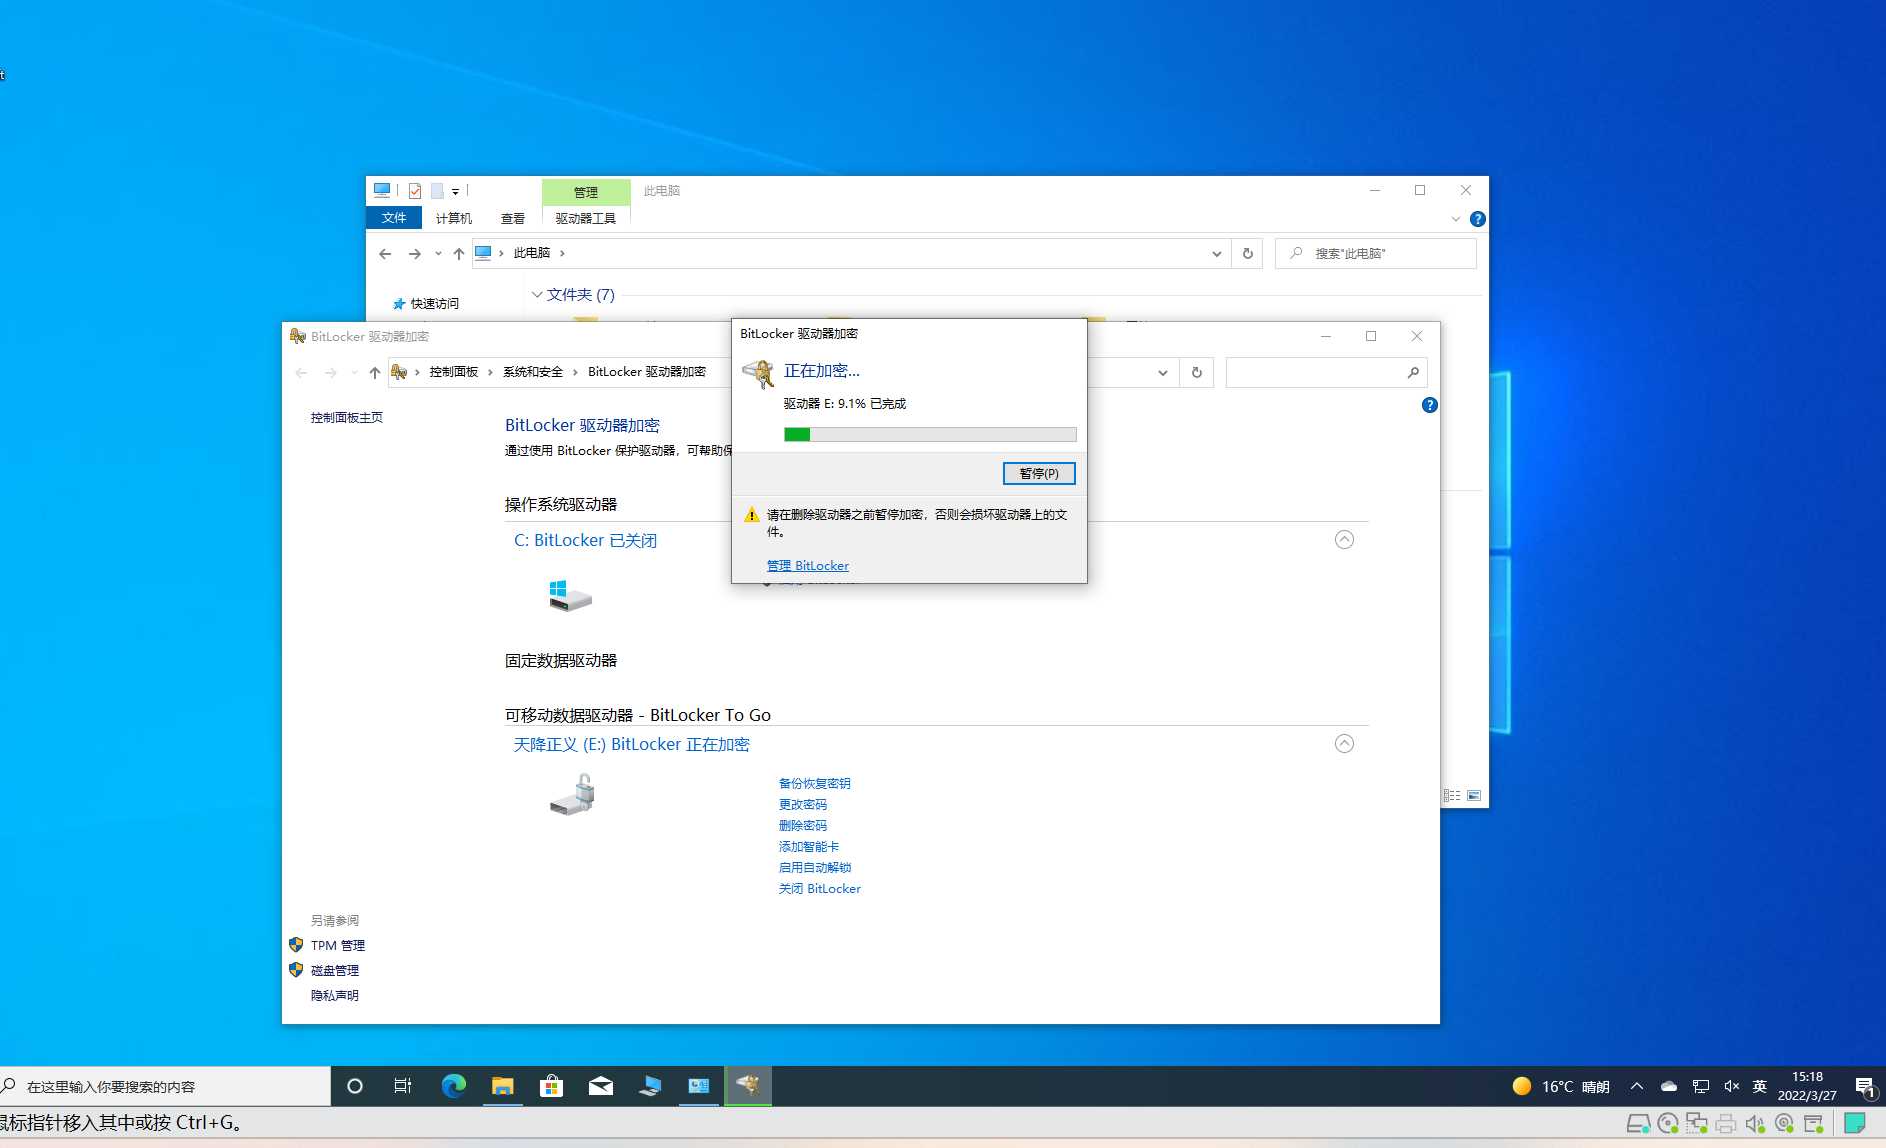Collapse the C: BitLocker section chevron

pyautogui.click(x=1344, y=540)
